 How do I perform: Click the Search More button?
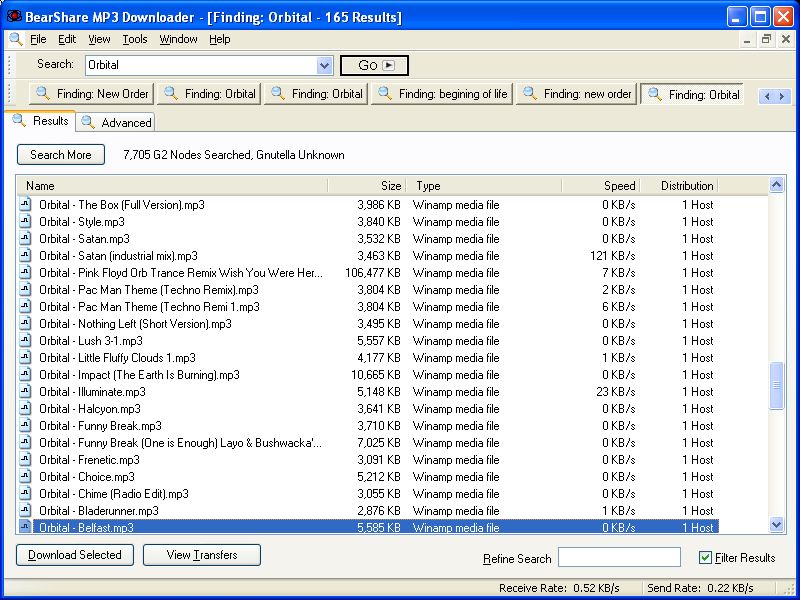click(60, 155)
